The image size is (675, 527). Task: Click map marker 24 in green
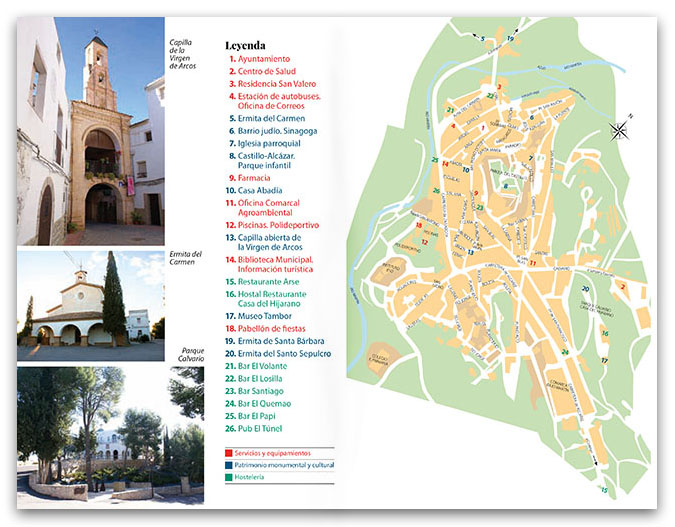pyautogui.click(x=565, y=351)
